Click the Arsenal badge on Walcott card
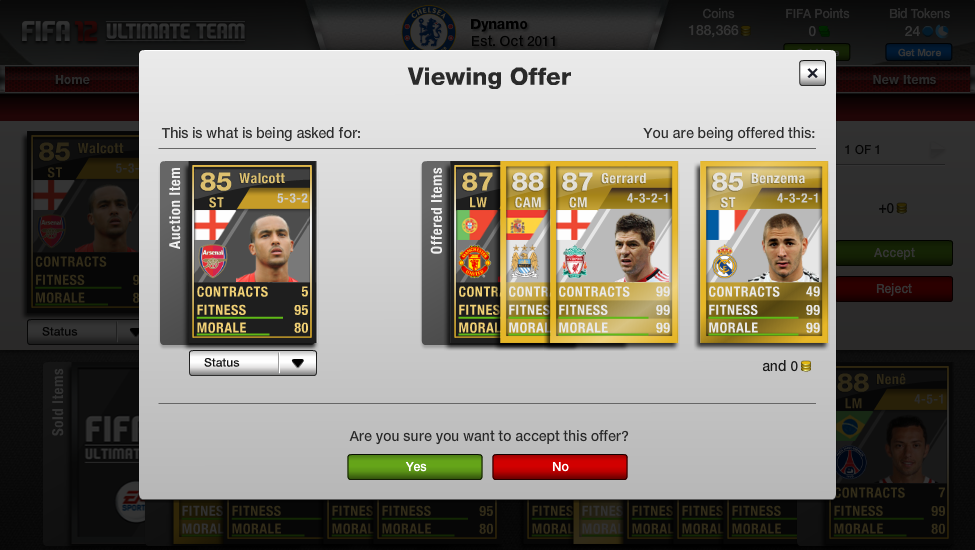 [x=213, y=260]
